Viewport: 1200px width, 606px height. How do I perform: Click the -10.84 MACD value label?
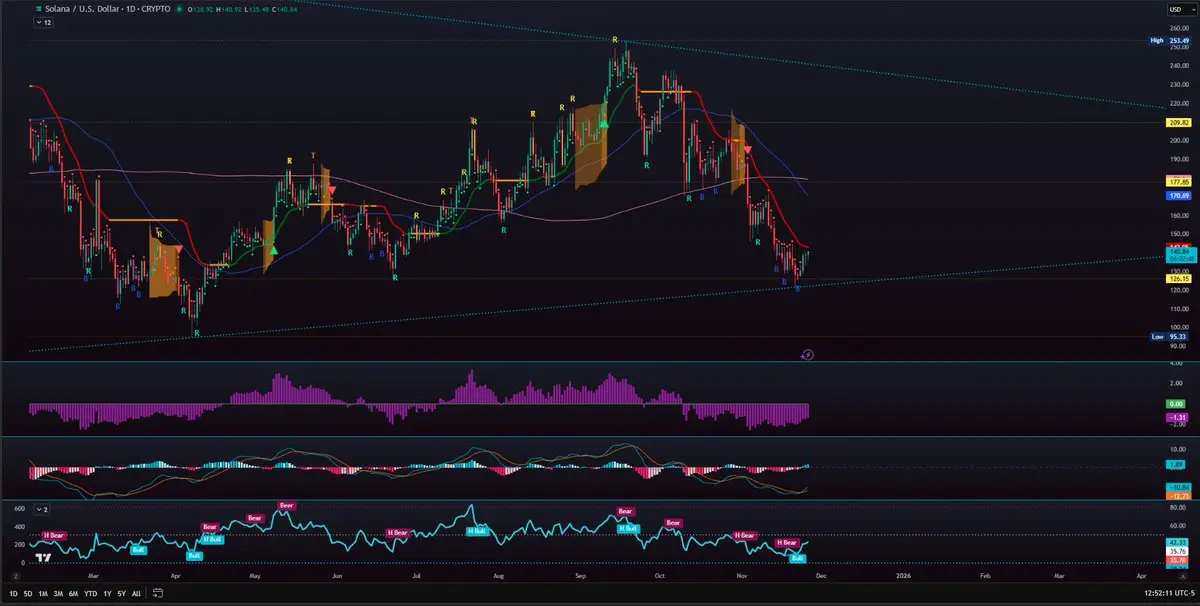pyautogui.click(x=1178, y=486)
